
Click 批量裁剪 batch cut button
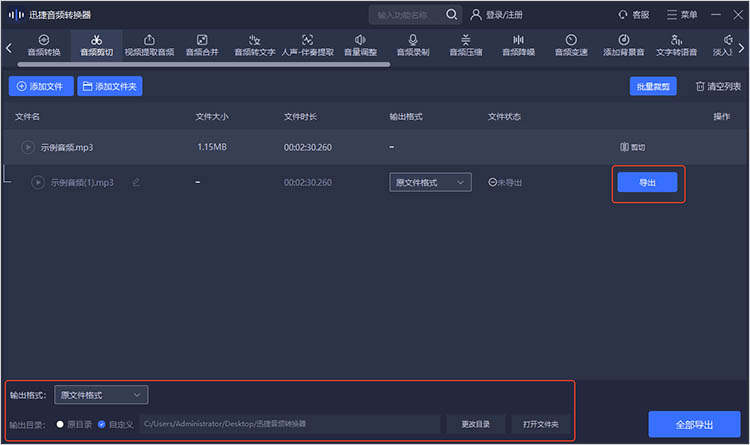click(x=653, y=86)
